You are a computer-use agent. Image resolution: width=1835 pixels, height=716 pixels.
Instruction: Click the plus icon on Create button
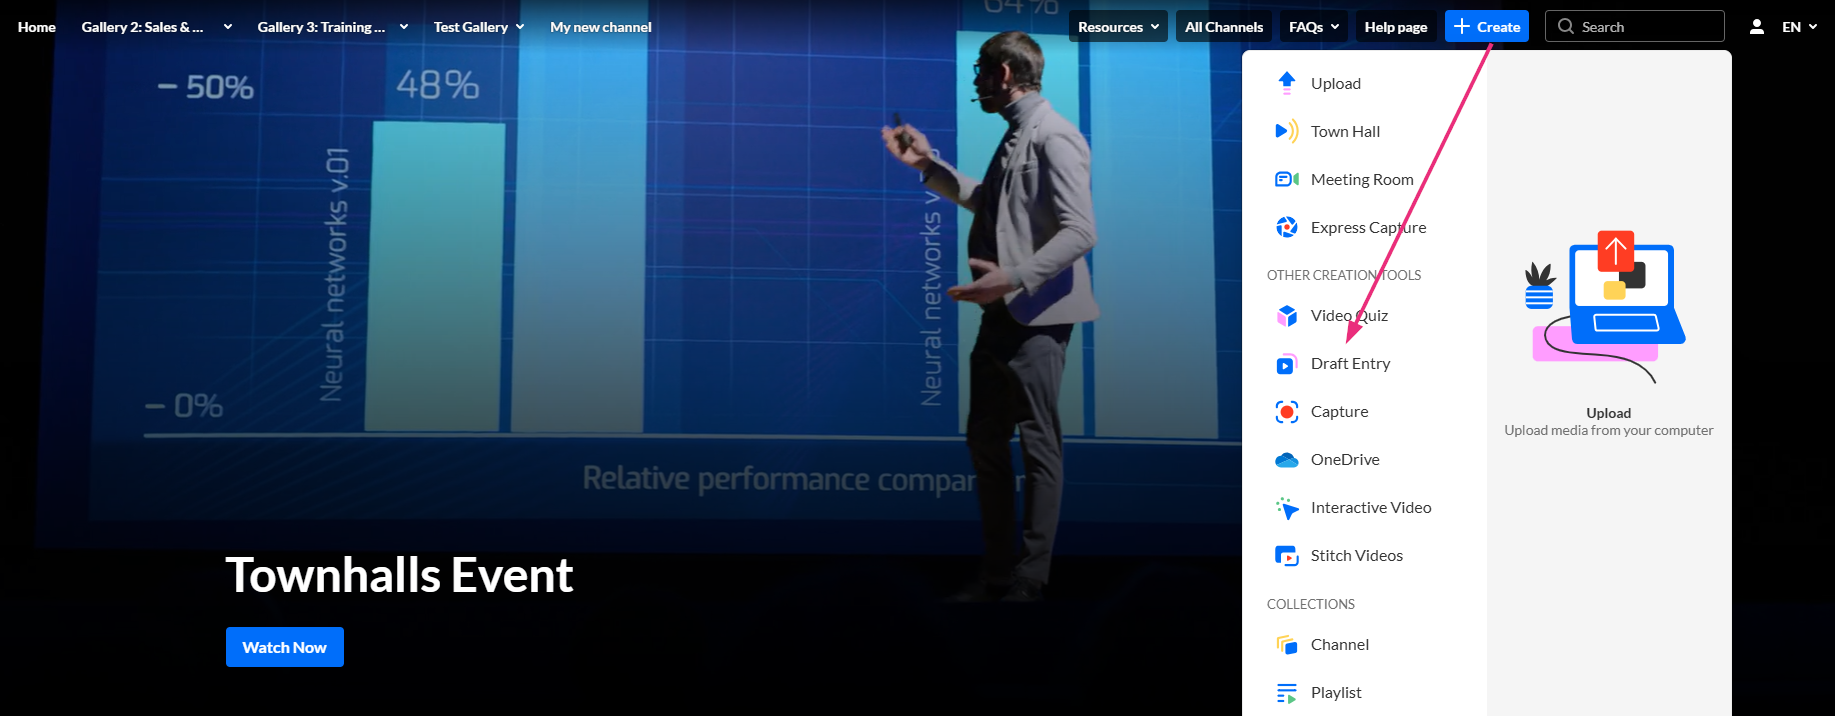click(x=1461, y=26)
